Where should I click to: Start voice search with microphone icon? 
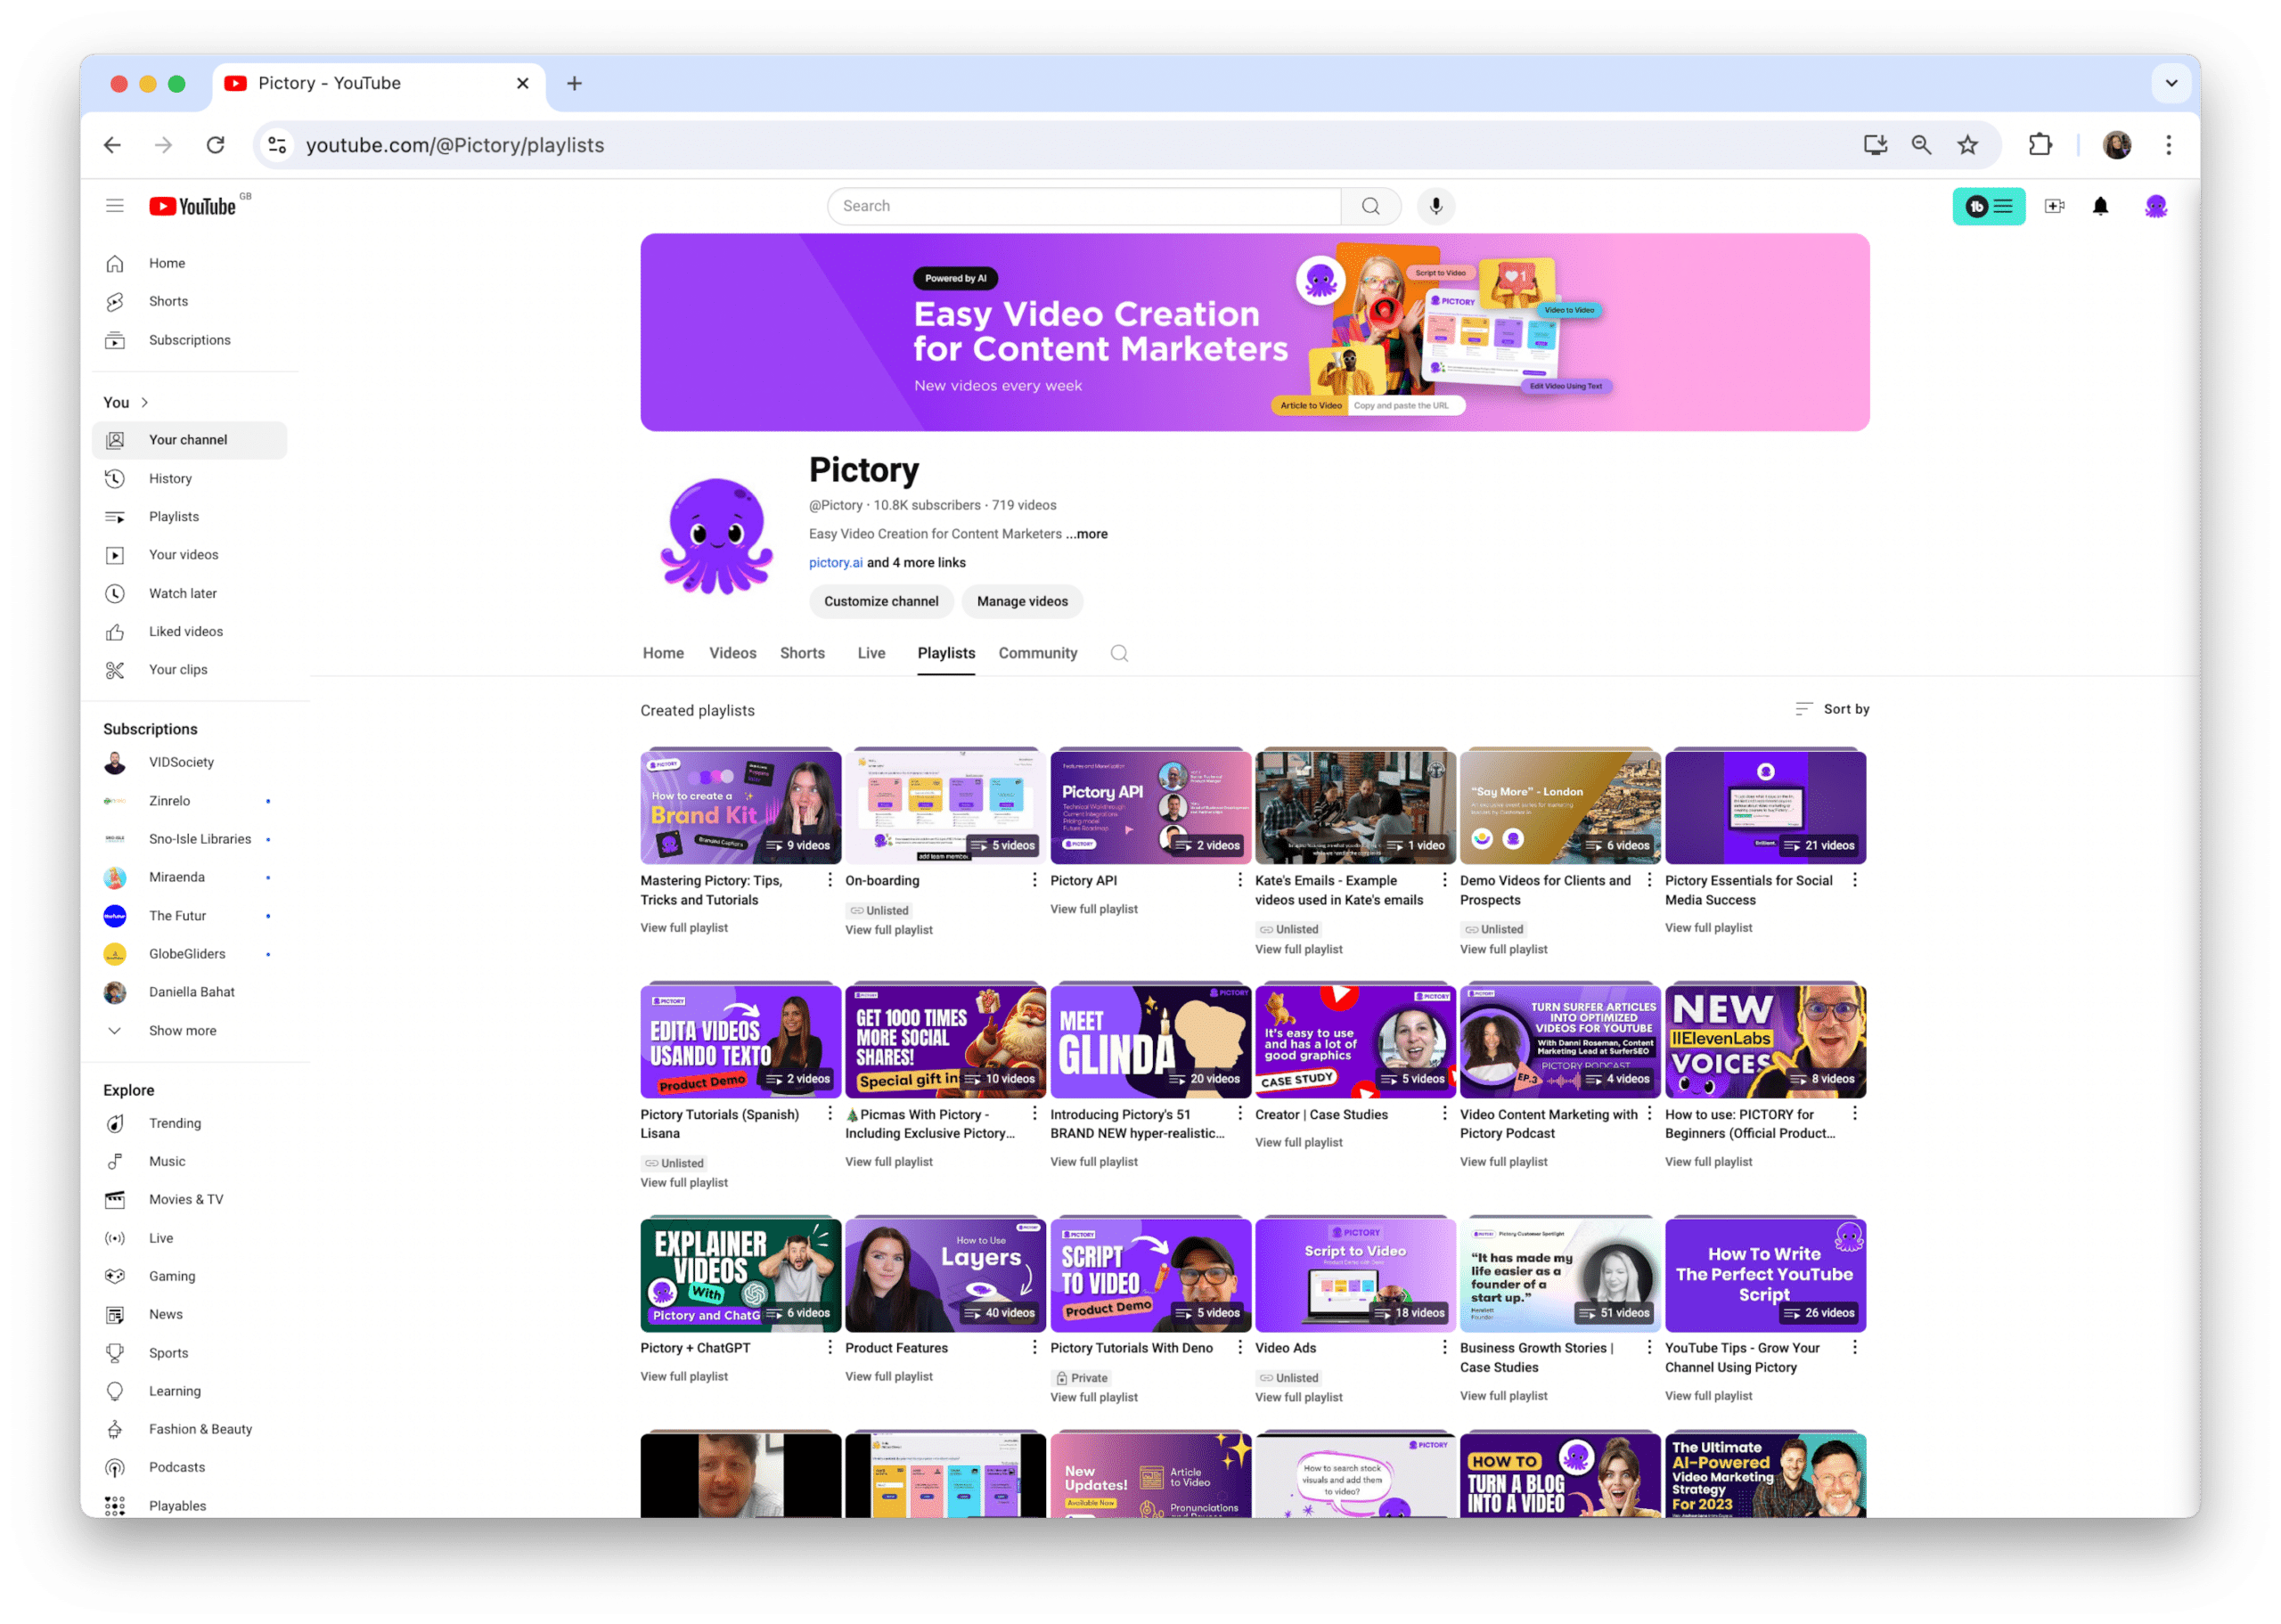(x=1436, y=206)
